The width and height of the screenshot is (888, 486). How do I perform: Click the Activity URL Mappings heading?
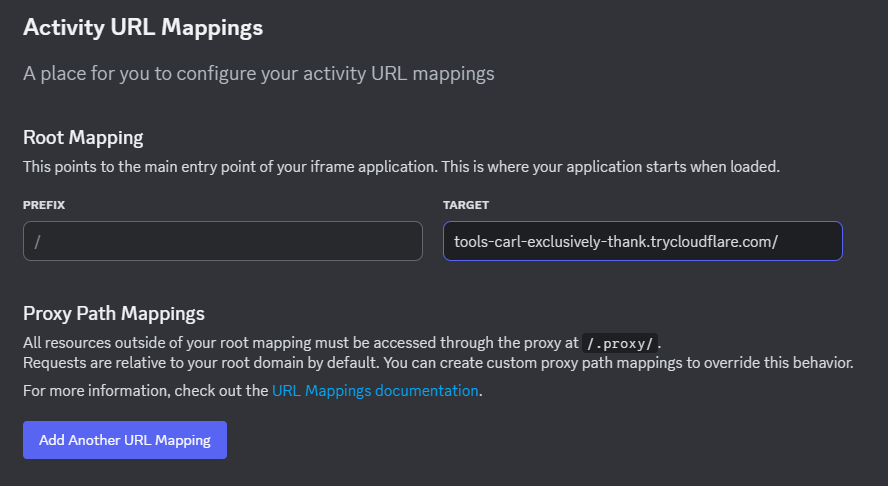pos(143,28)
